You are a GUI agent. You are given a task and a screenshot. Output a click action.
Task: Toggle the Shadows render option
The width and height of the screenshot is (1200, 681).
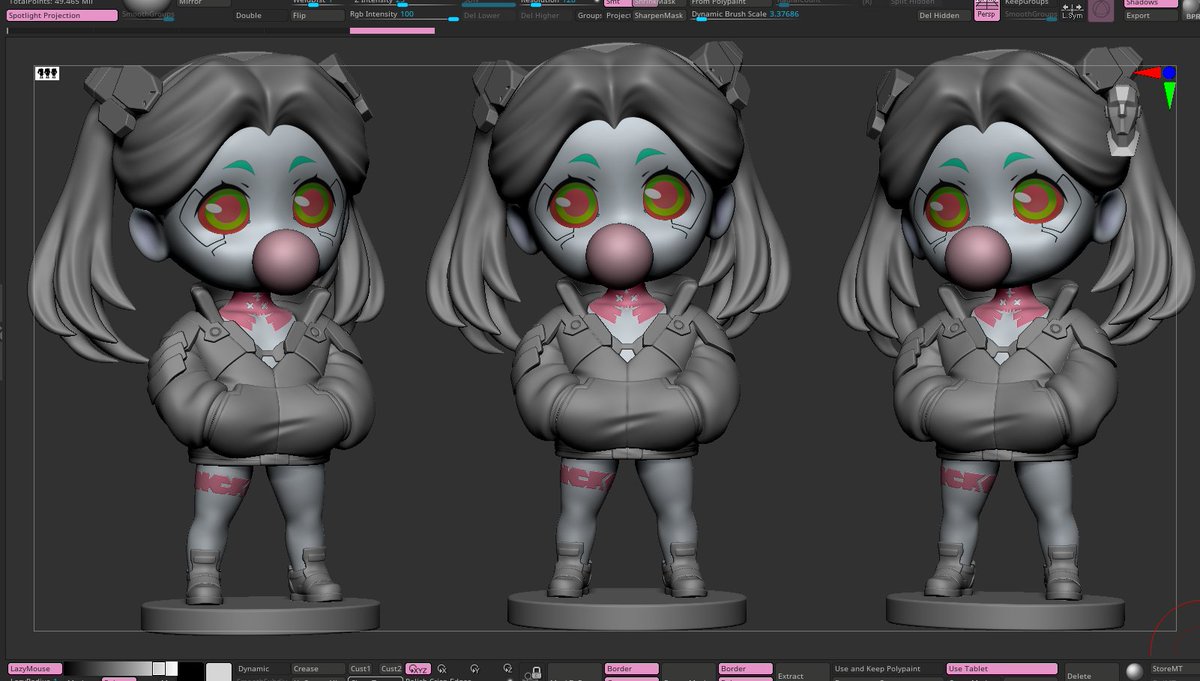[1150, 3]
